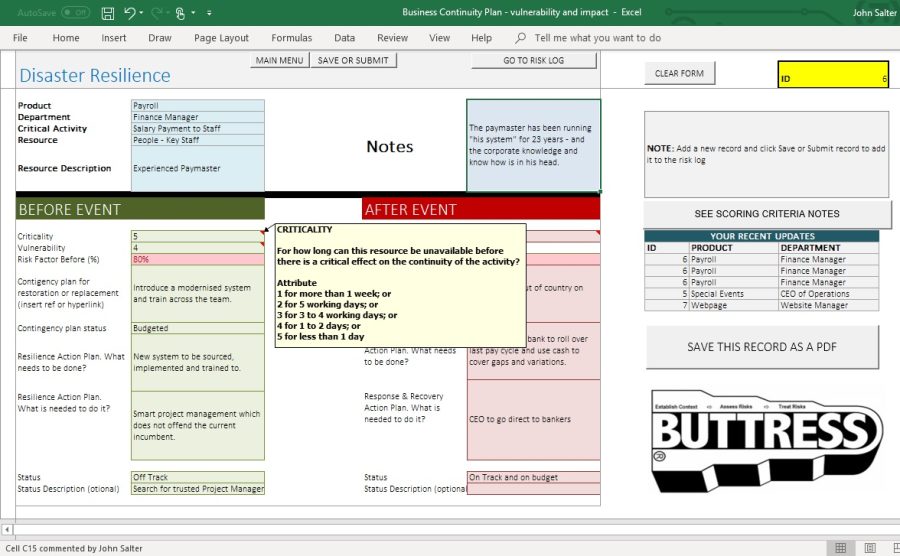This screenshot has height=556, width=900.
Task: Click the YOUR RECENT UPDATES table header
Action: pos(762,236)
